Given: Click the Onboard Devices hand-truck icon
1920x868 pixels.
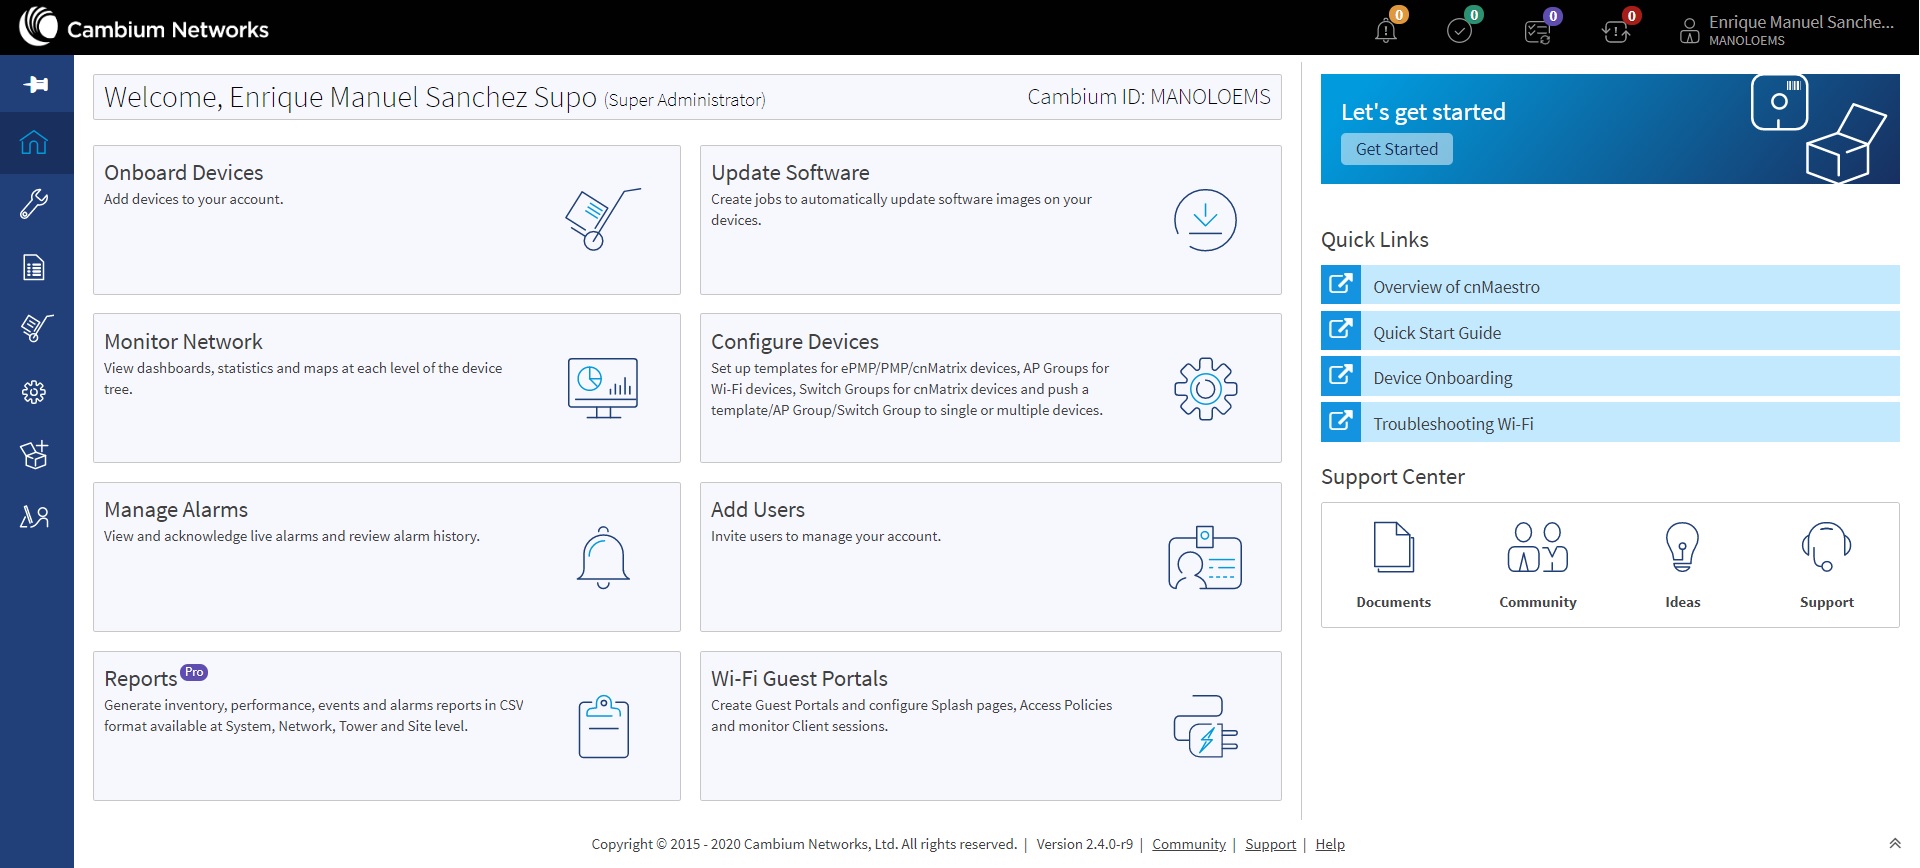Looking at the screenshot, I should (x=602, y=219).
